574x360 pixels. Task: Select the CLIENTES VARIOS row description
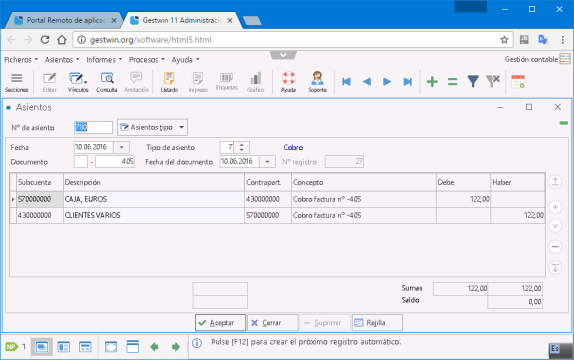point(154,215)
